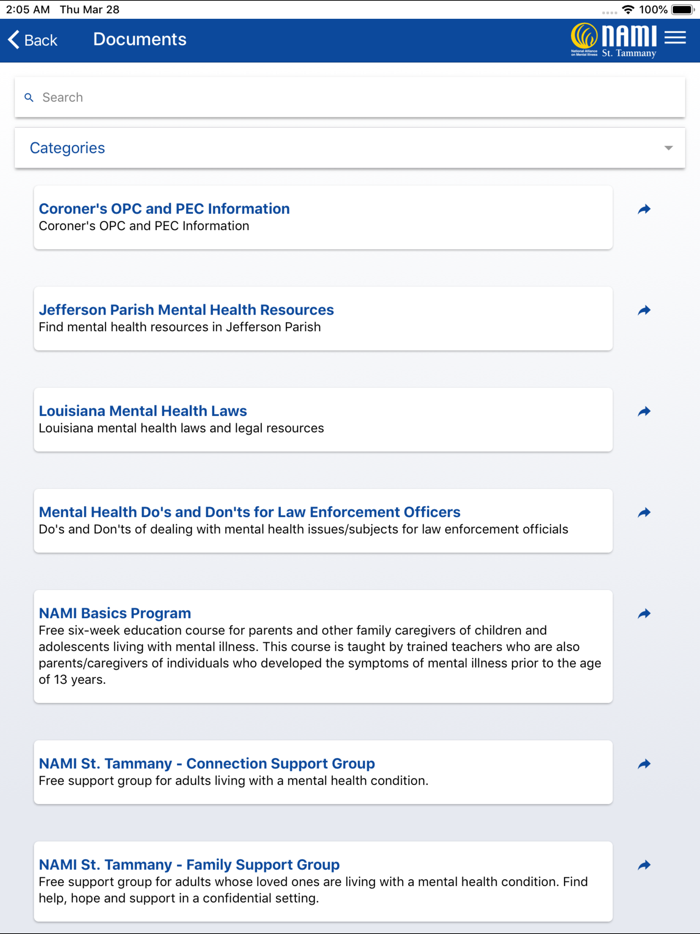This screenshot has width=700, height=934.
Task: Open NAMI St. Tammany Connection Support Group
Action: [x=323, y=773]
